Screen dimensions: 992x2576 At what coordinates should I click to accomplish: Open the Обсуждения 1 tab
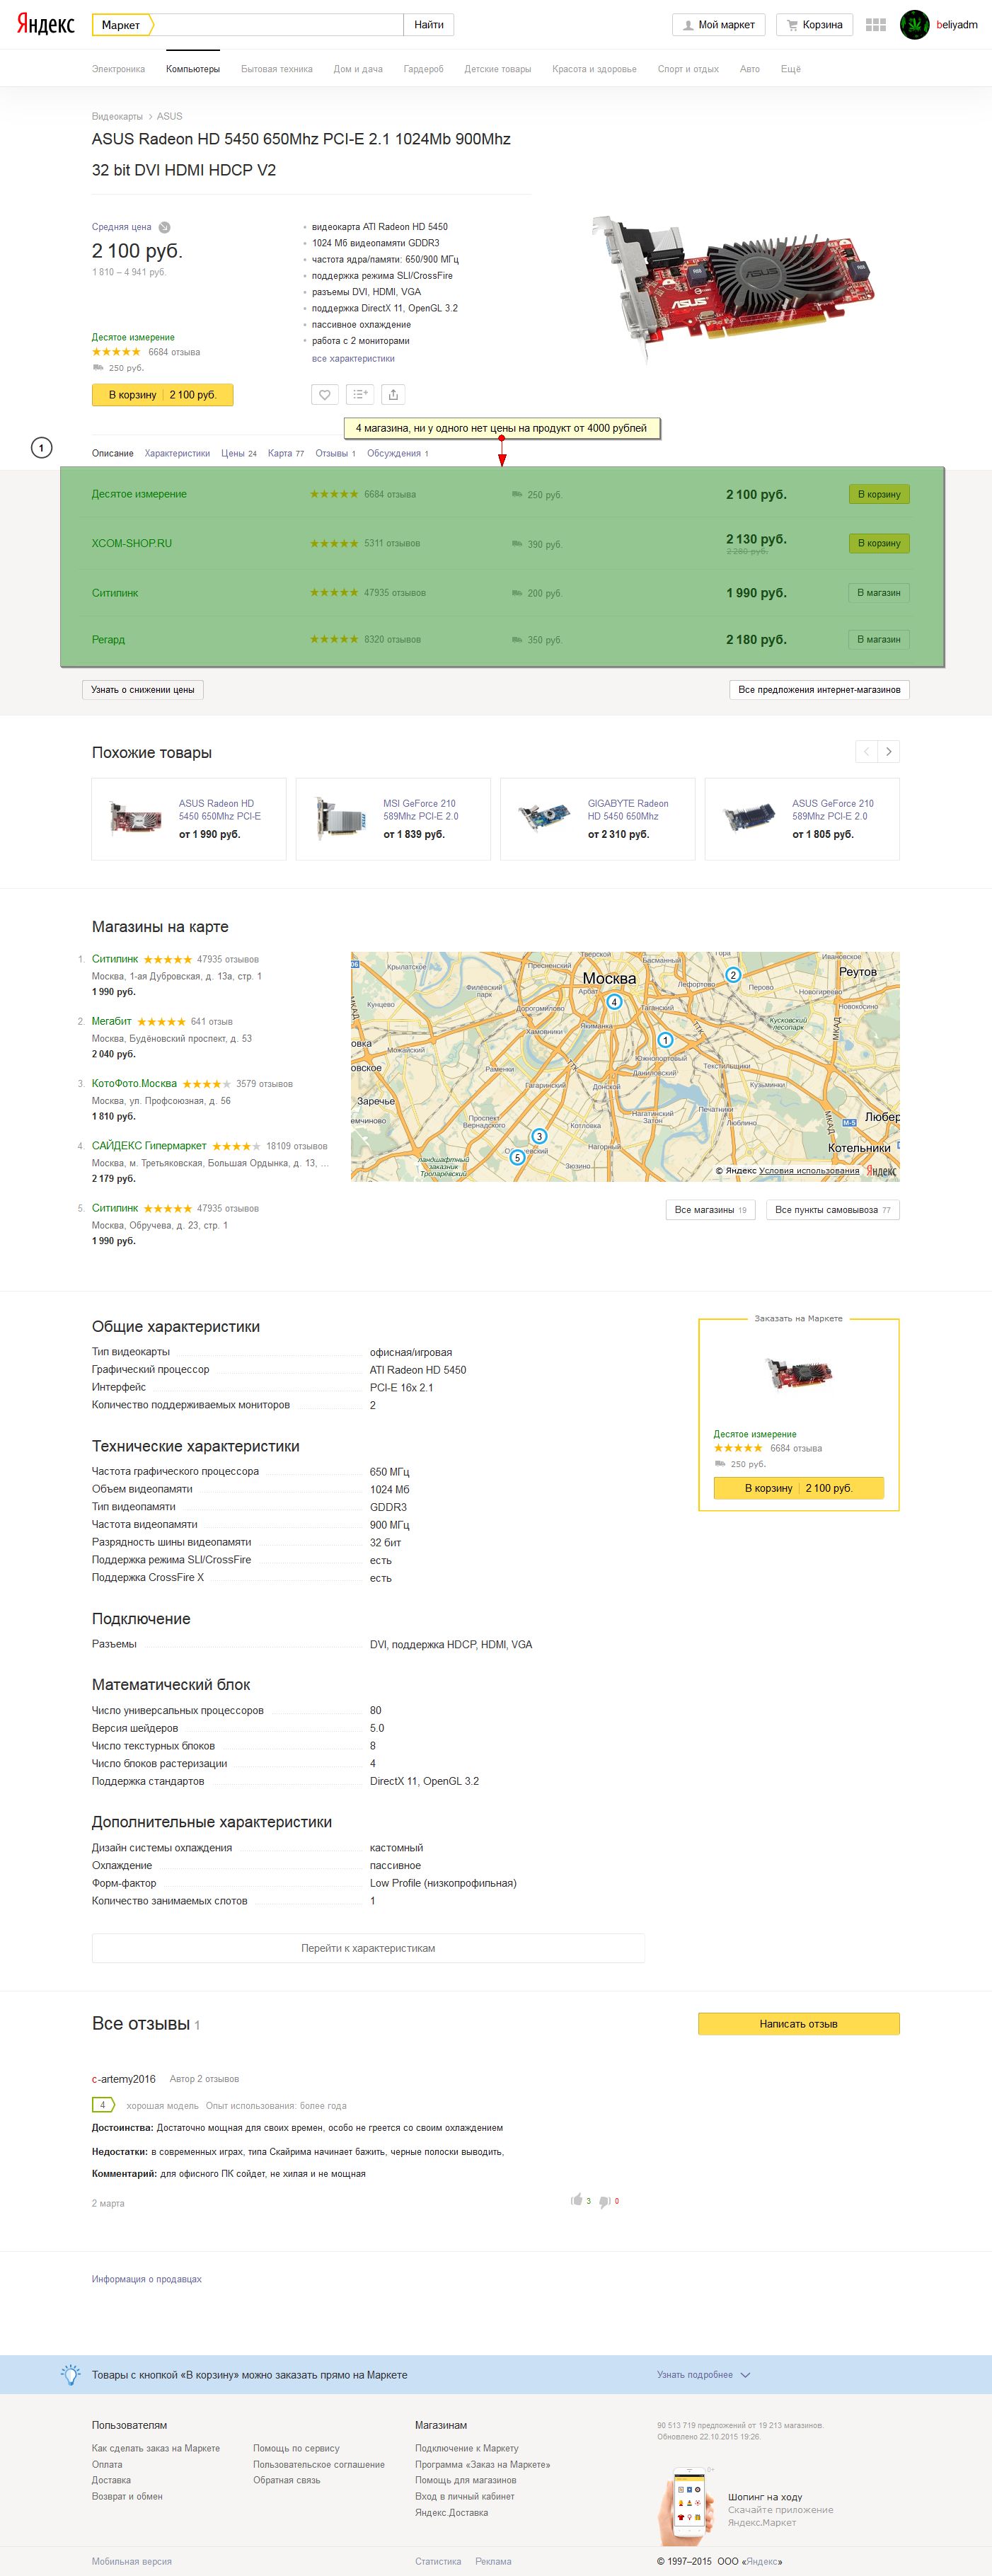click(398, 454)
